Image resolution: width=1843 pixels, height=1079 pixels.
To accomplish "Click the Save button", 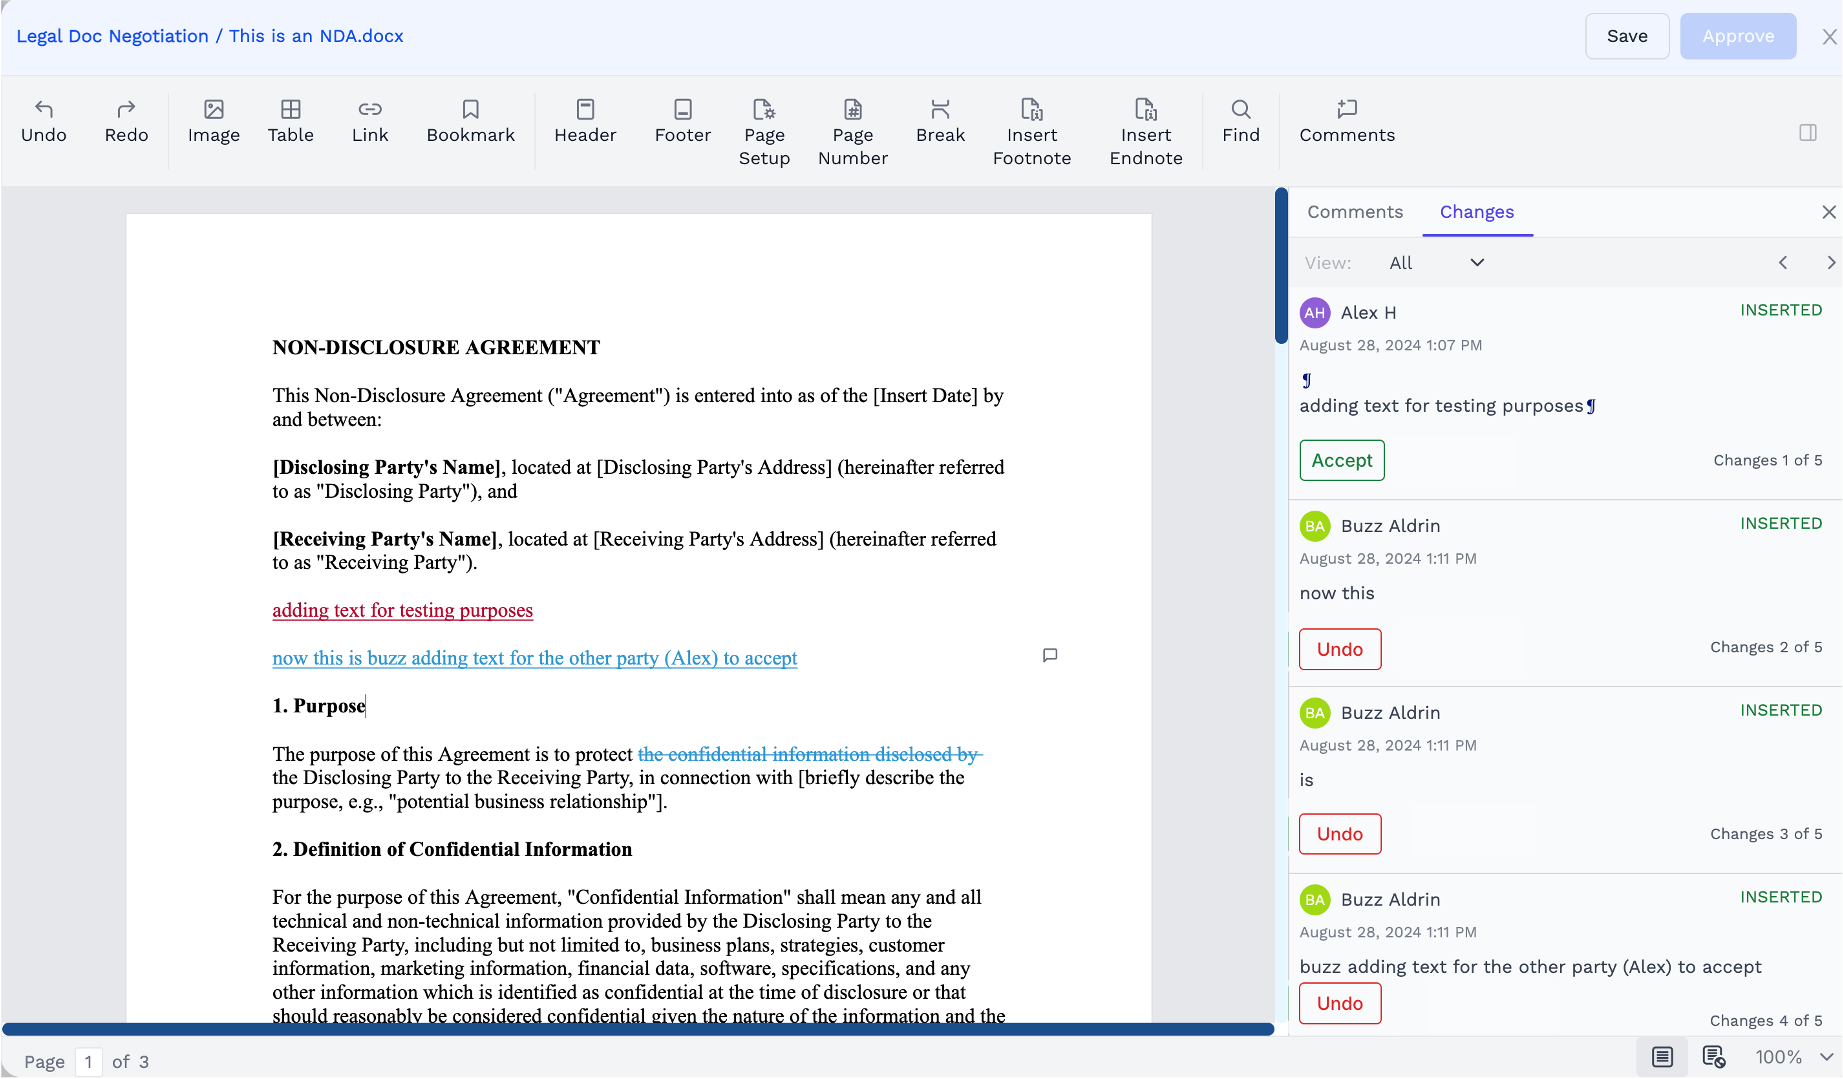I will (x=1627, y=36).
